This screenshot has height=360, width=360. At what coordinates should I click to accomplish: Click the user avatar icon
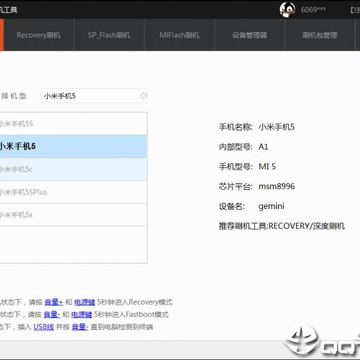pyautogui.click(x=287, y=10)
